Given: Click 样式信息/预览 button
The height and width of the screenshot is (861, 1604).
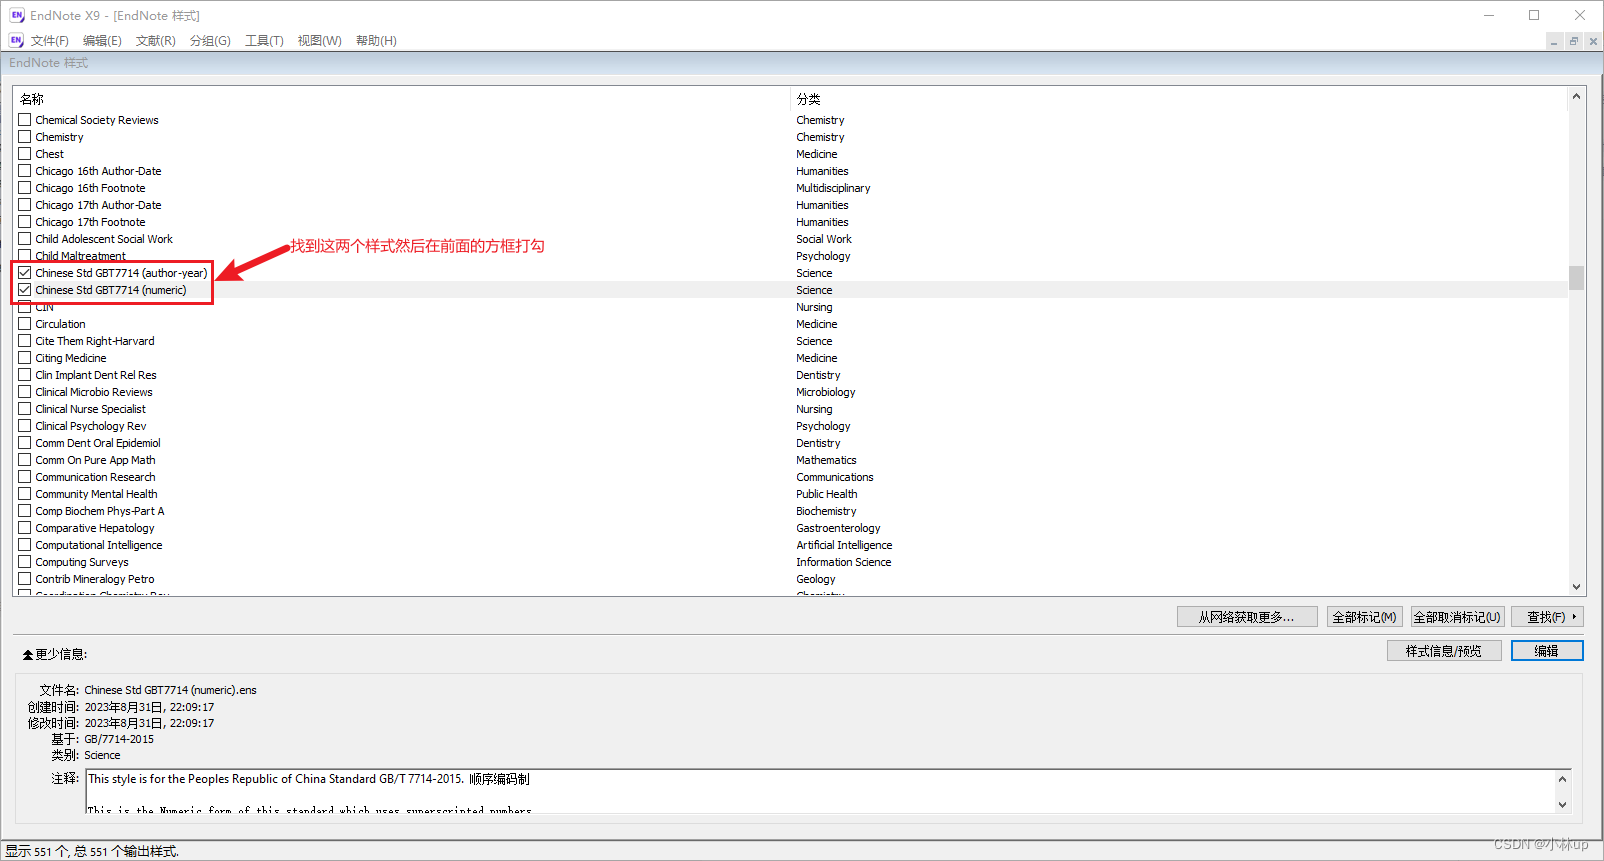Looking at the screenshot, I should tap(1444, 651).
